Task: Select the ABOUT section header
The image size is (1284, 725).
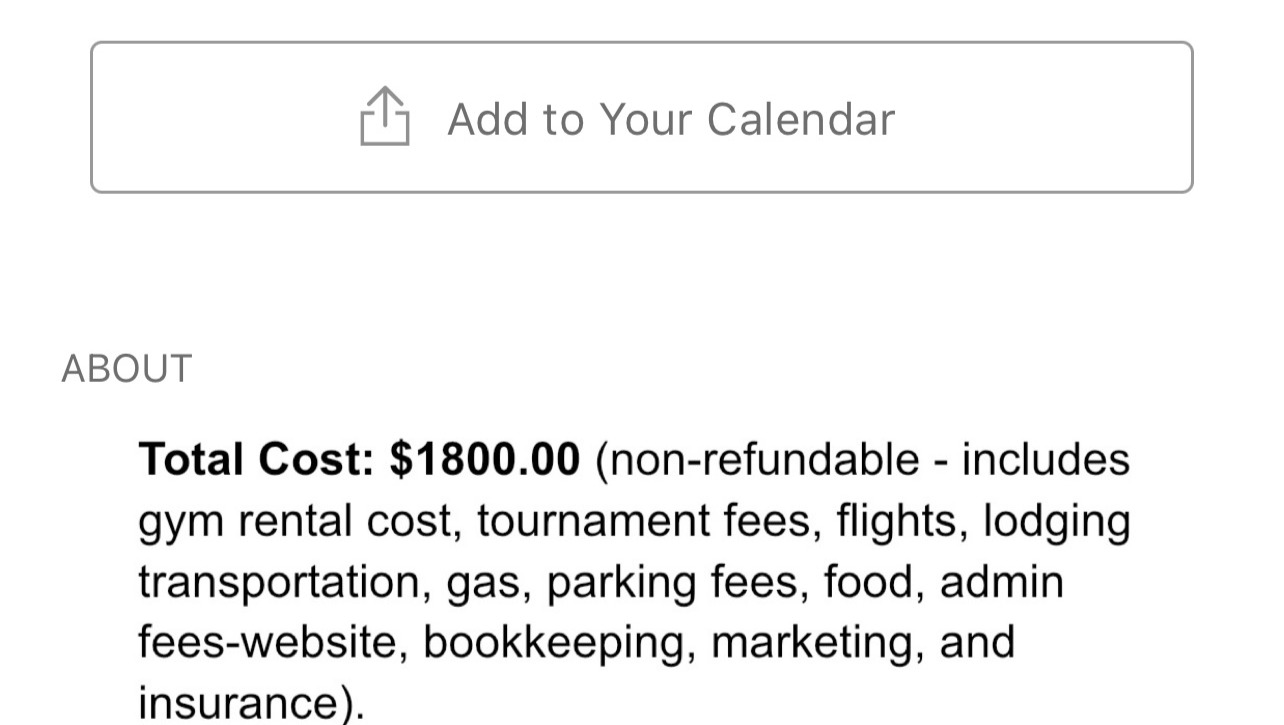Action: [126, 369]
